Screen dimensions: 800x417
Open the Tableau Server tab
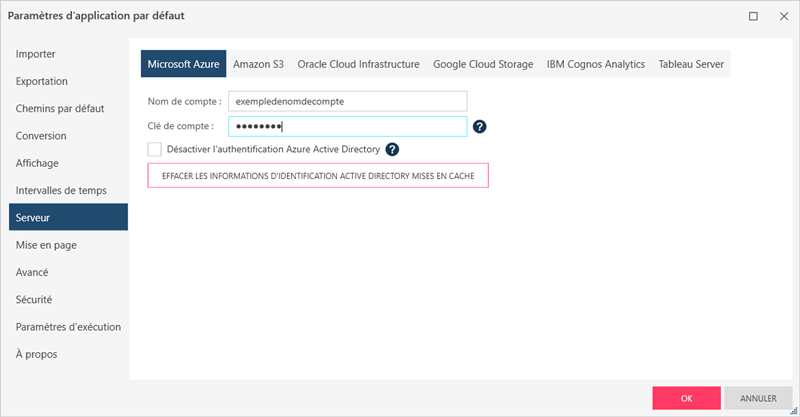[x=691, y=64]
